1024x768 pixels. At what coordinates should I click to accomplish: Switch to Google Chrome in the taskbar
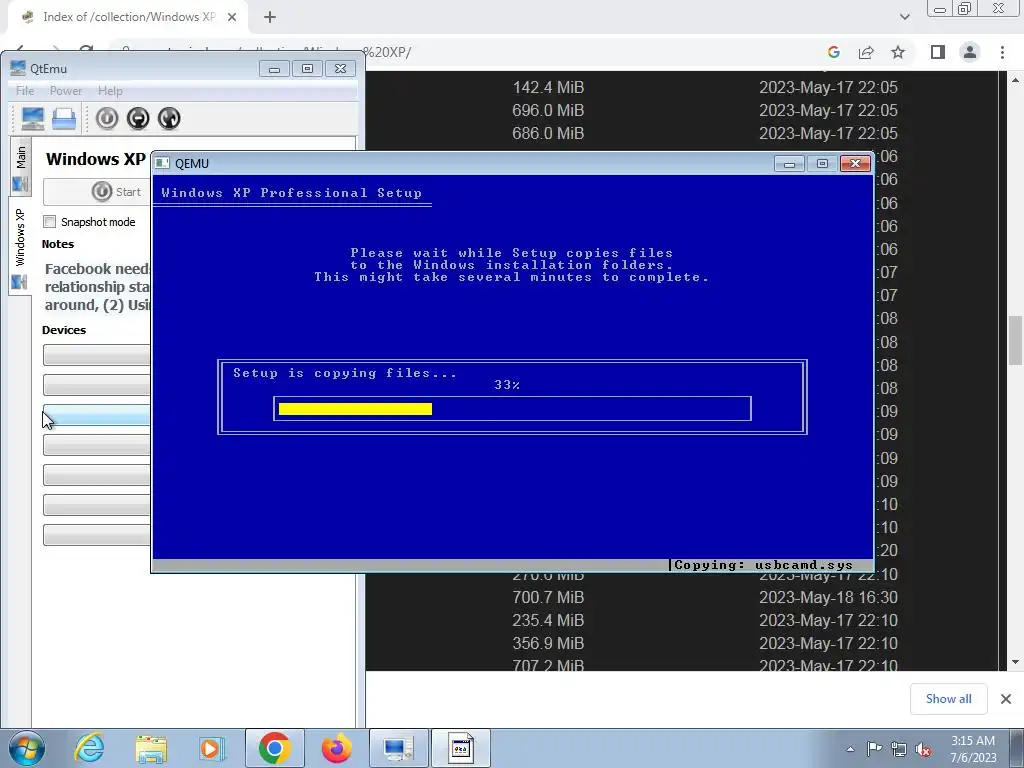pos(274,748)
